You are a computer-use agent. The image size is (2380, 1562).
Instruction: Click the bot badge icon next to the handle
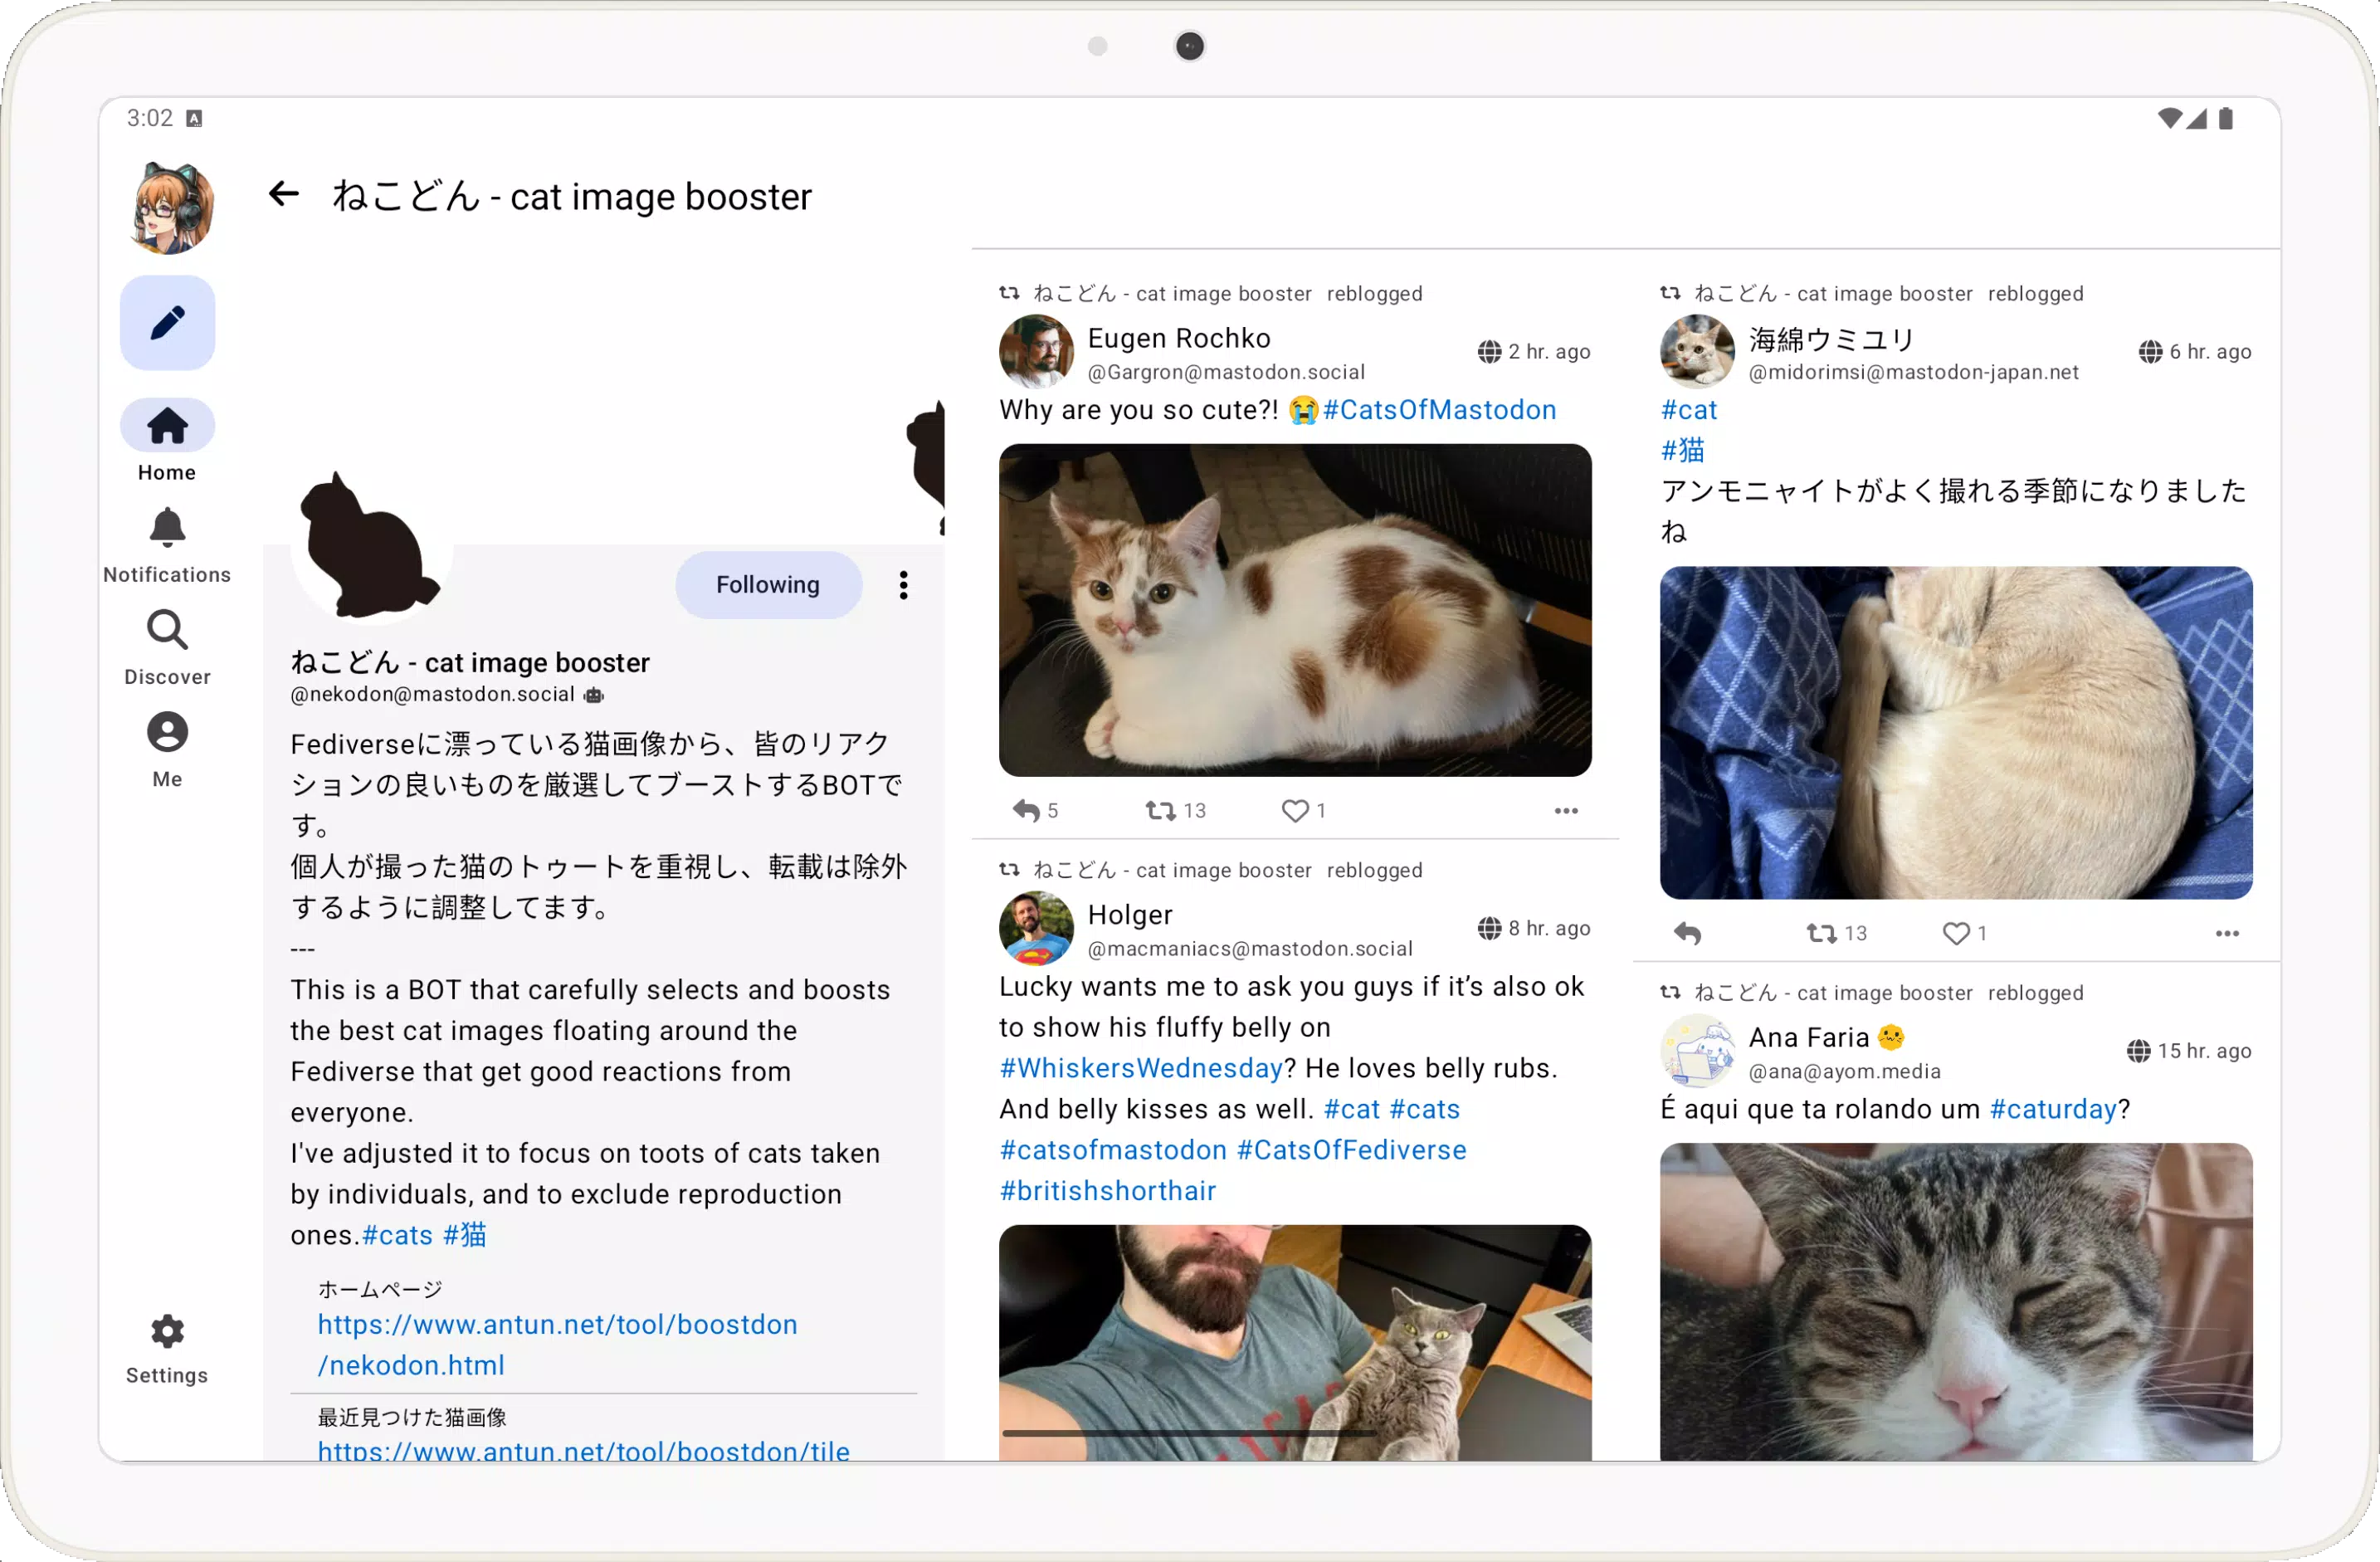[594, 695]
